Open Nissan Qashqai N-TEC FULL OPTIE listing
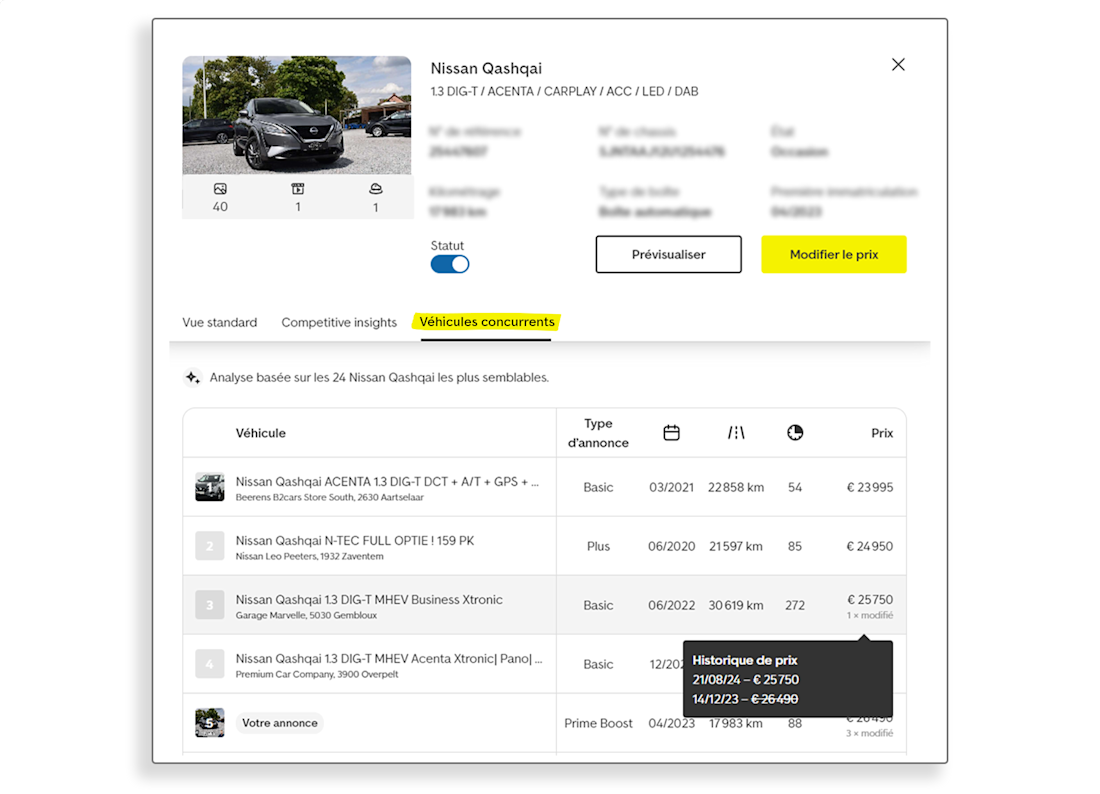This screenshot has width=1100, height=794. tap(355, 541)
